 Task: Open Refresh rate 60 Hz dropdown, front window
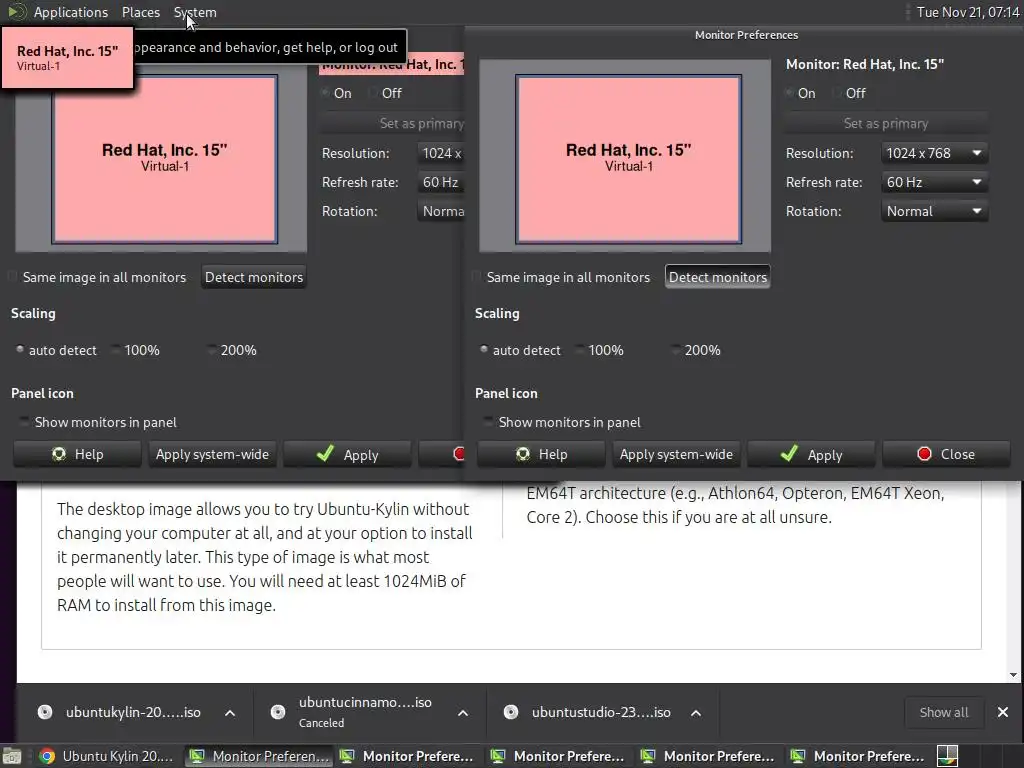click(x=934, y=182)
